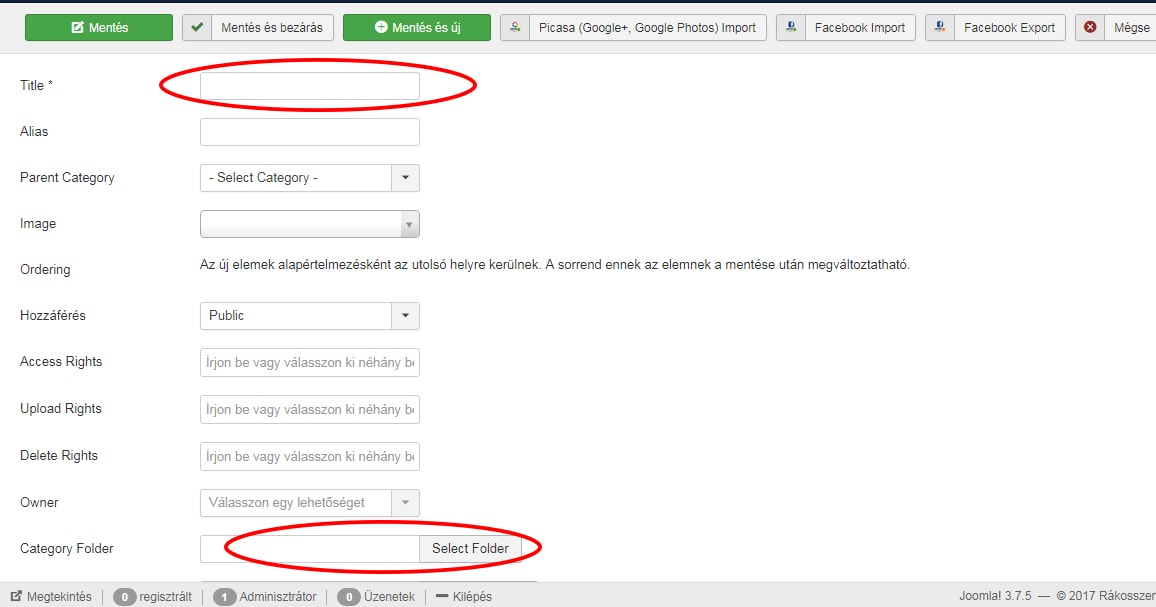Open Picasa (Google+, Google Photos) Import
1156x607 pixels.
click(633, 27)
